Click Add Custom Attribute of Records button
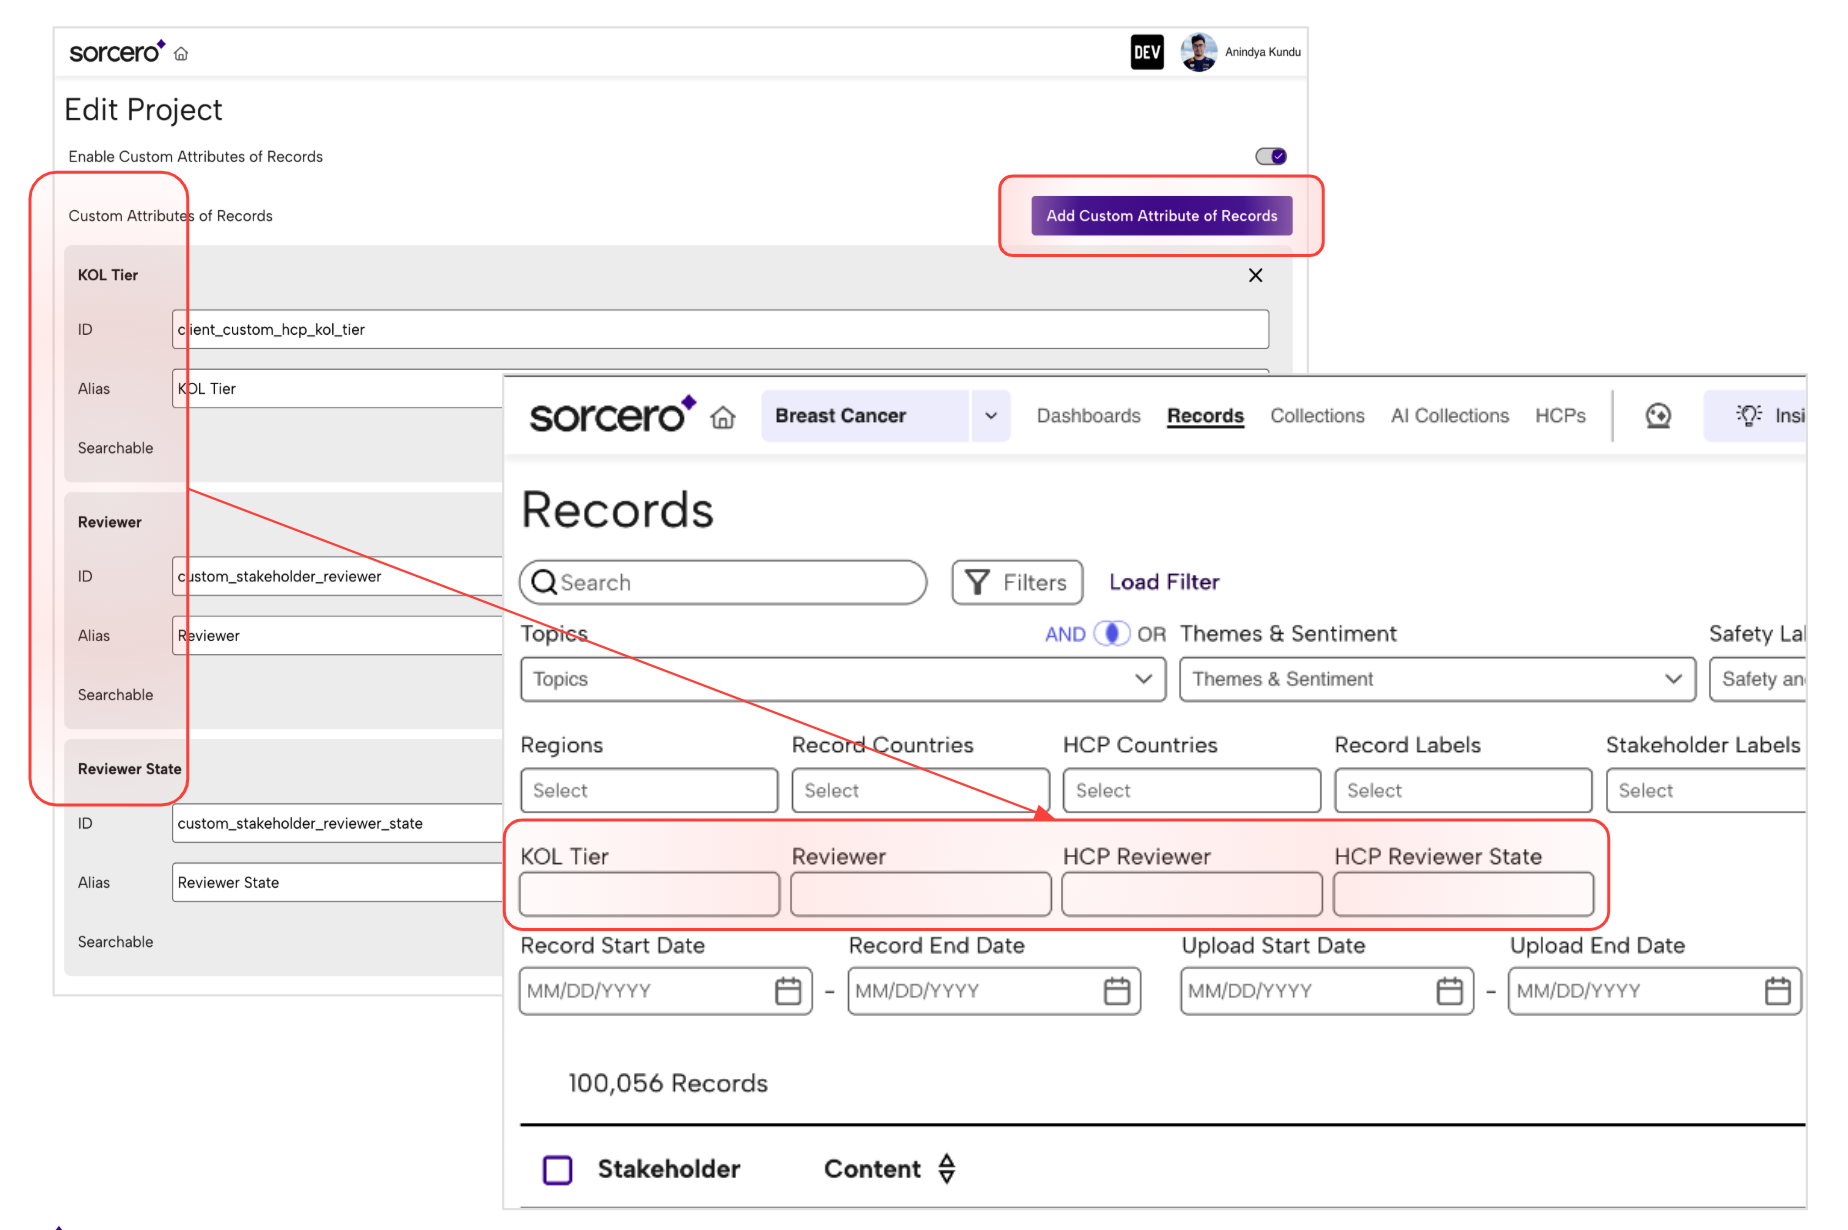1848x1230 pixels. 1161,216
